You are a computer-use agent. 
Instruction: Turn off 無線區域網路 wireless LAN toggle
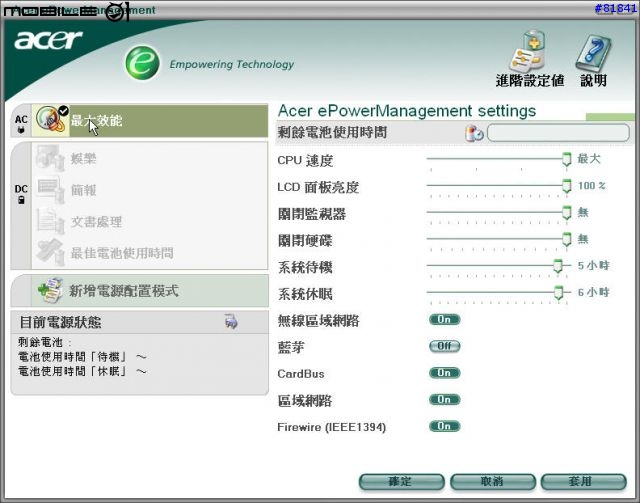click(444, 319)
